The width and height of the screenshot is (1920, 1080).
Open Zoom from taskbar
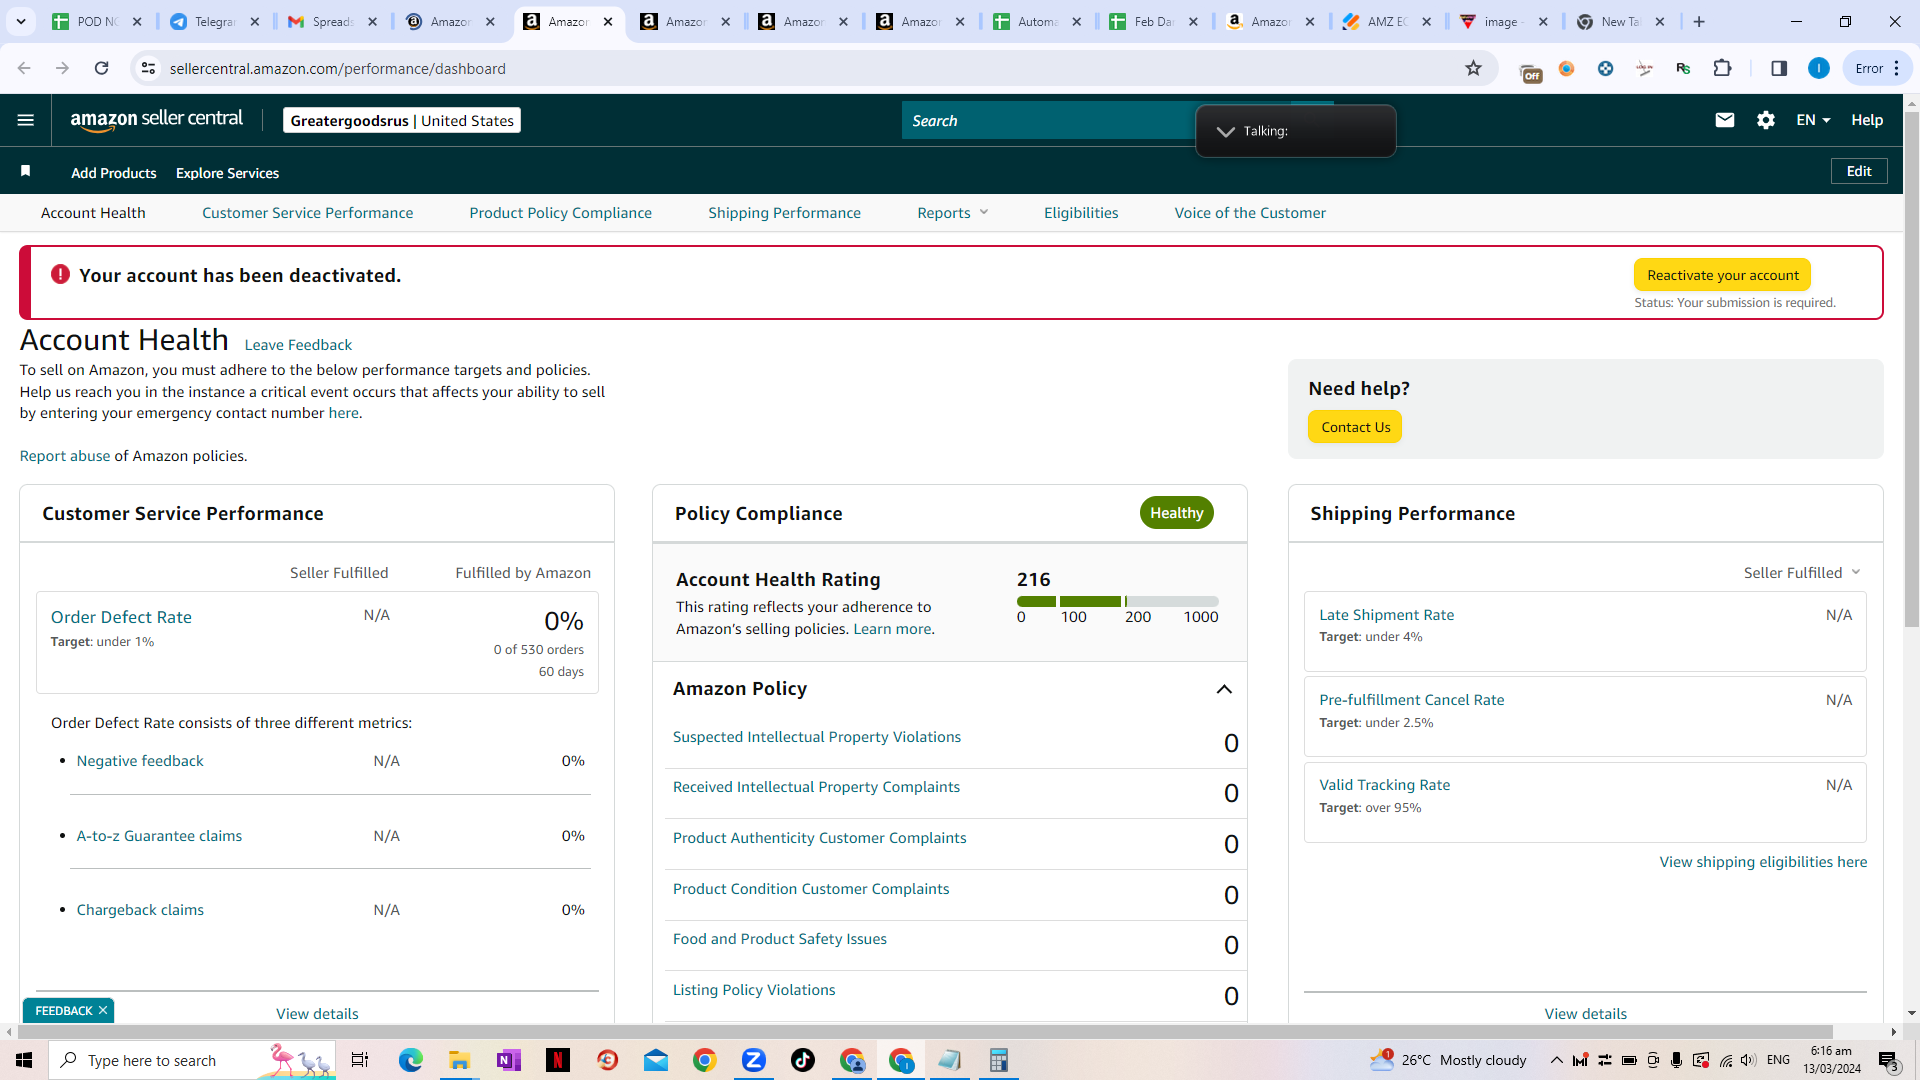pos(754,1060)
